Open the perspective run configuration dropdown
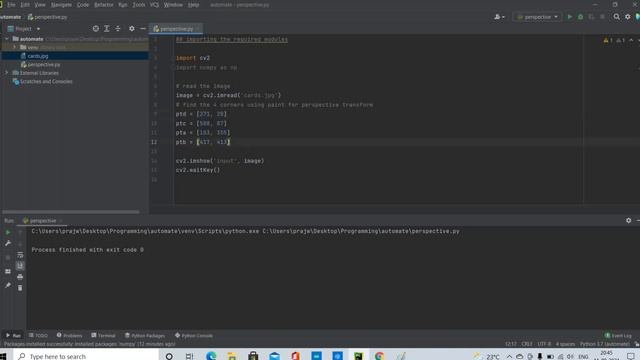 coord(537,17)
